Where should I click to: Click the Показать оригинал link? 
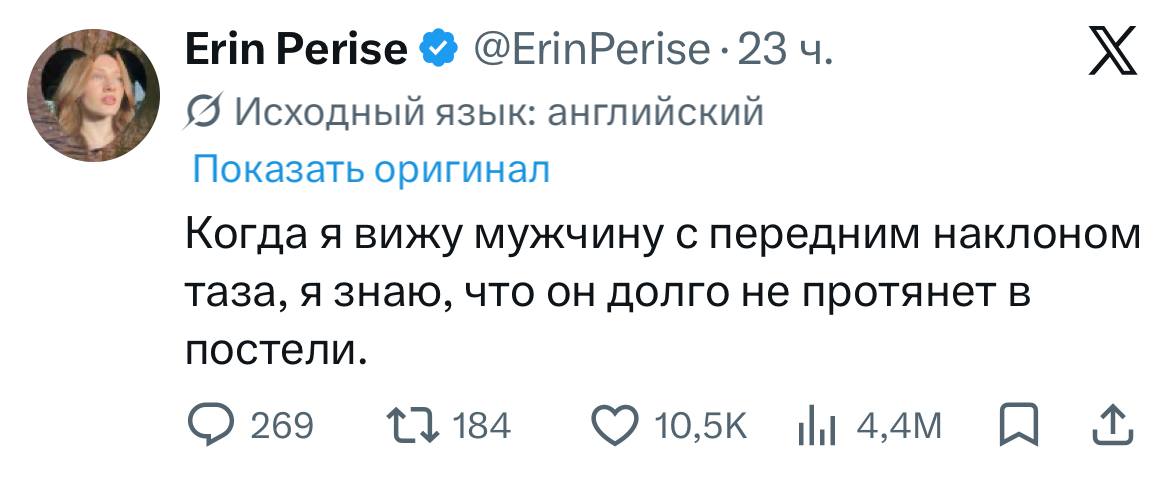(x=370, y=169)
